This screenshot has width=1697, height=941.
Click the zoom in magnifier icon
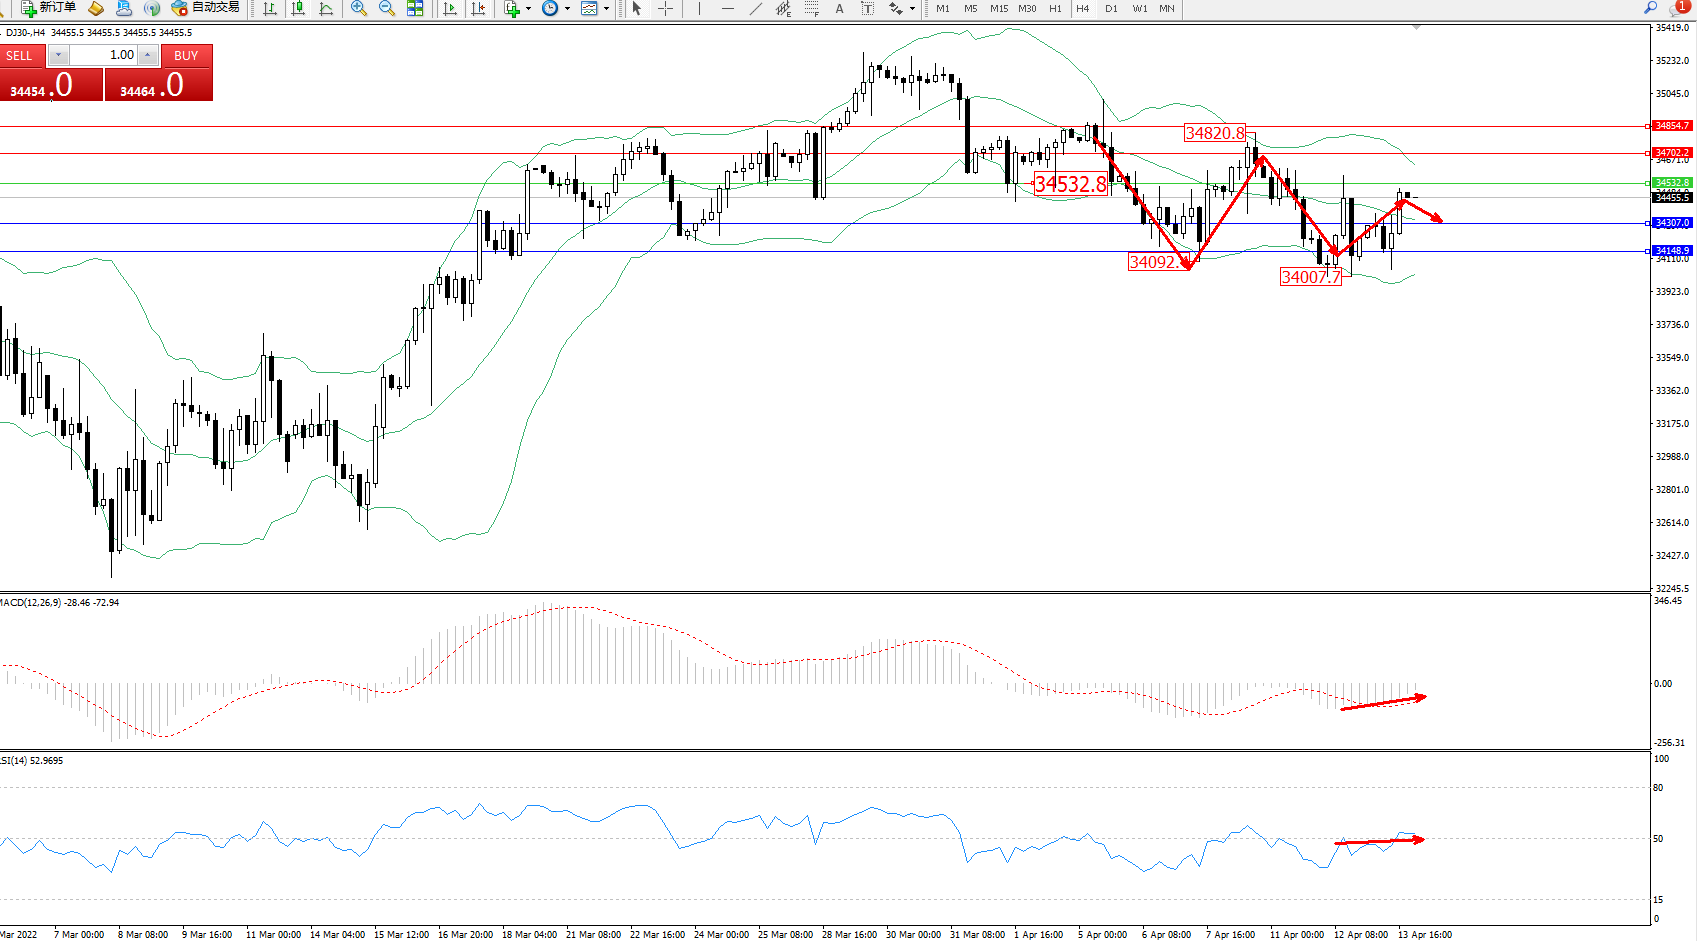358,9
